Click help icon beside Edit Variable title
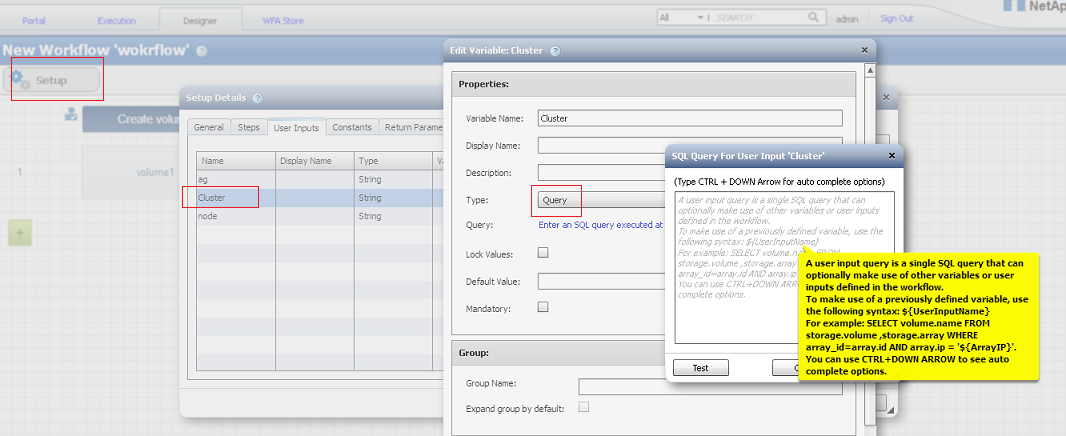 [x=555, y=50]
